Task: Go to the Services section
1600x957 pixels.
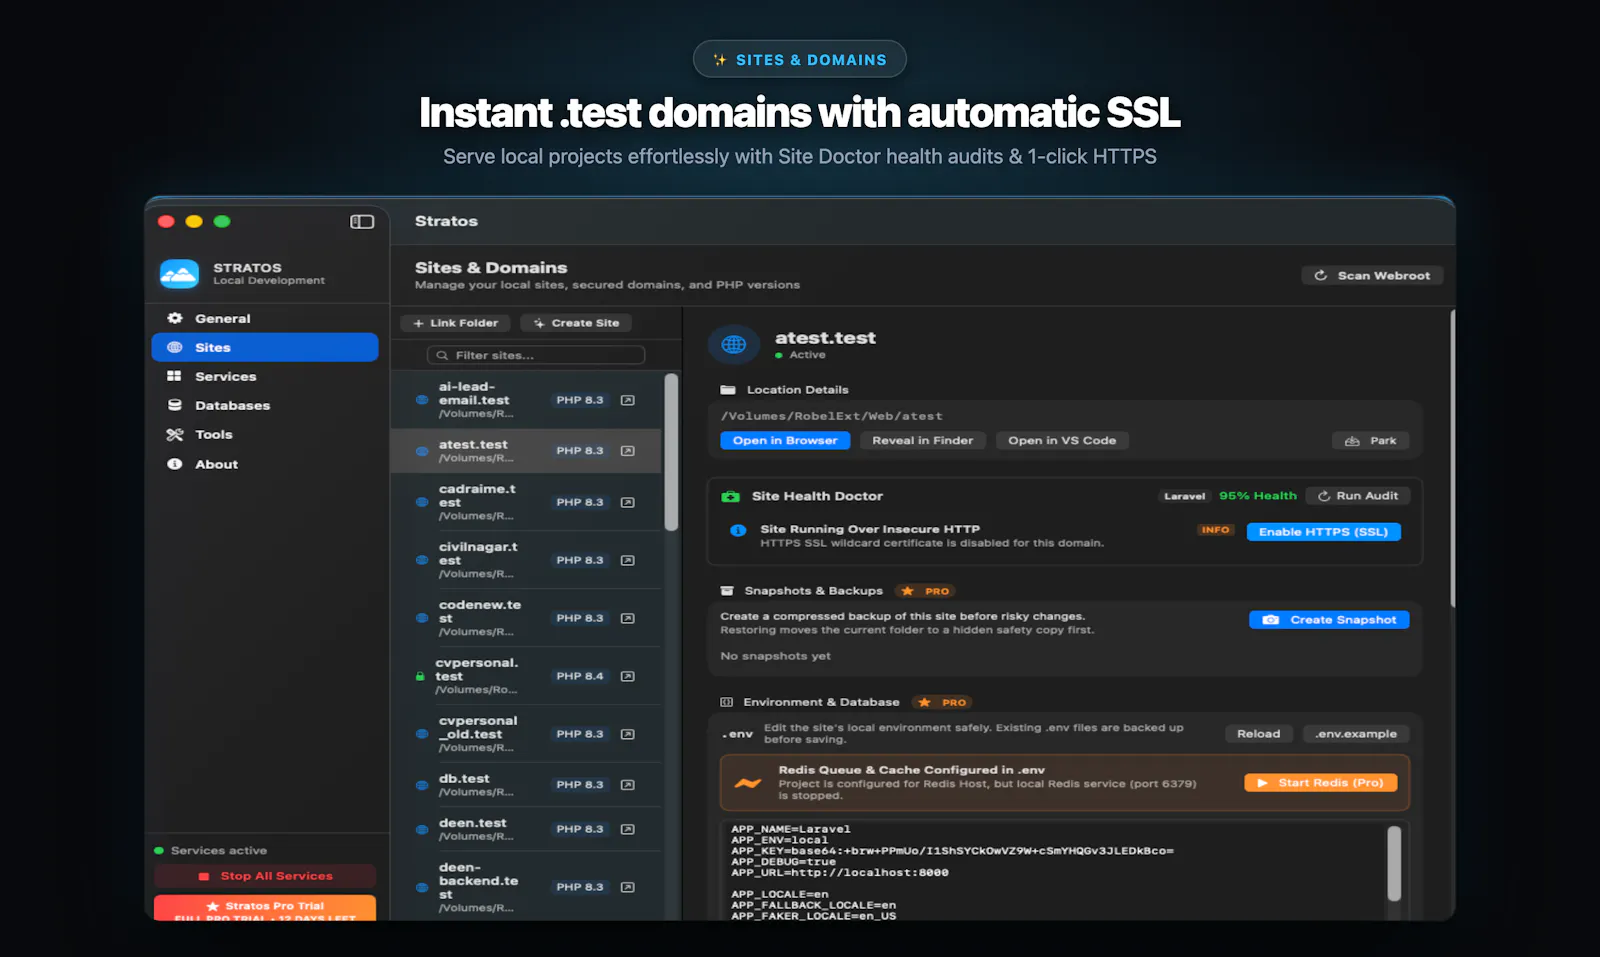Action: click(265, 376)
